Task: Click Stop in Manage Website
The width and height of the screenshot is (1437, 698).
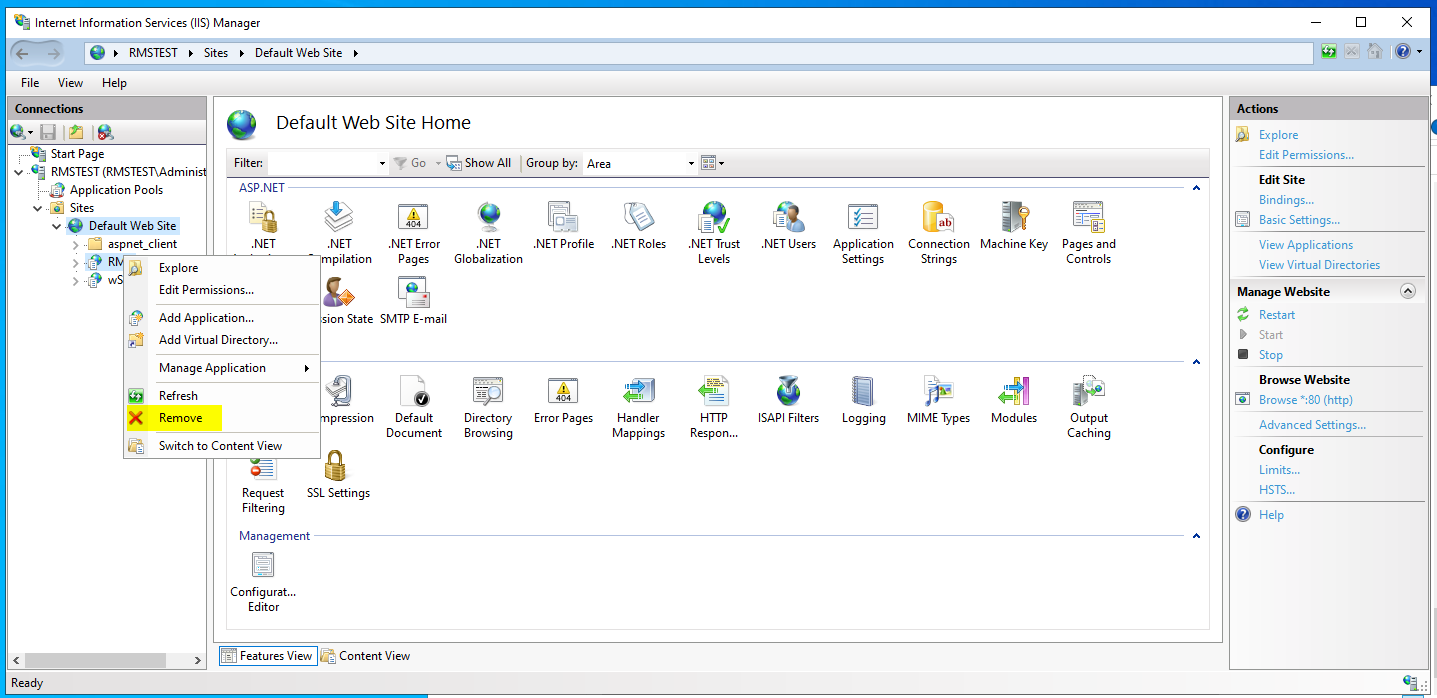Action: tap(1271, 355)
